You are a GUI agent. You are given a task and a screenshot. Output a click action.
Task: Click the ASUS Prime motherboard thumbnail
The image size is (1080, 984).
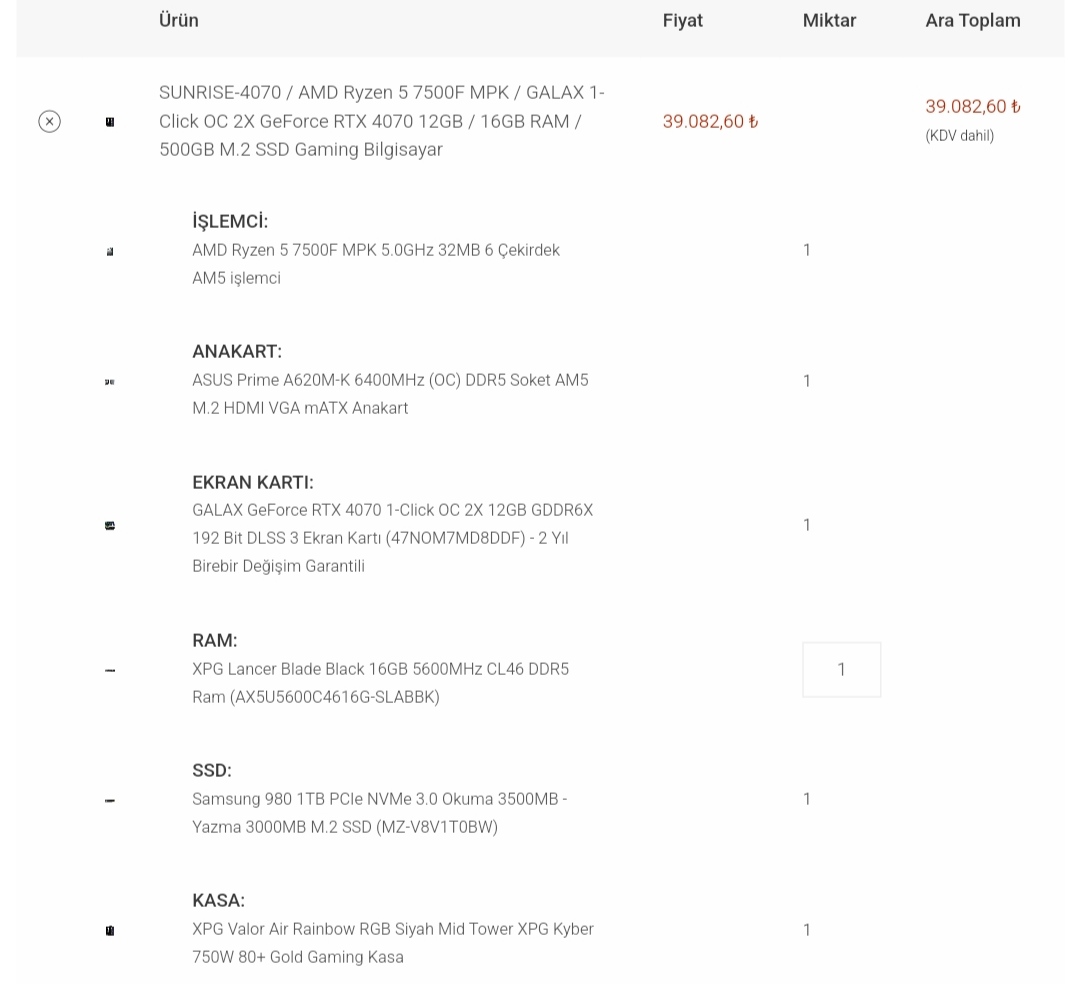click(x=110, y=381)
